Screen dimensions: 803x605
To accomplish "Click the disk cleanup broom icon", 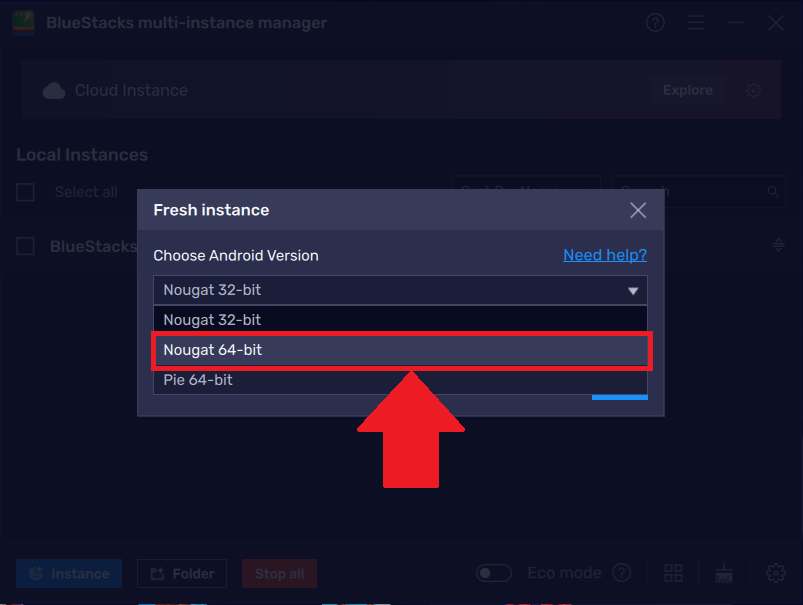I will pos(724,573).
